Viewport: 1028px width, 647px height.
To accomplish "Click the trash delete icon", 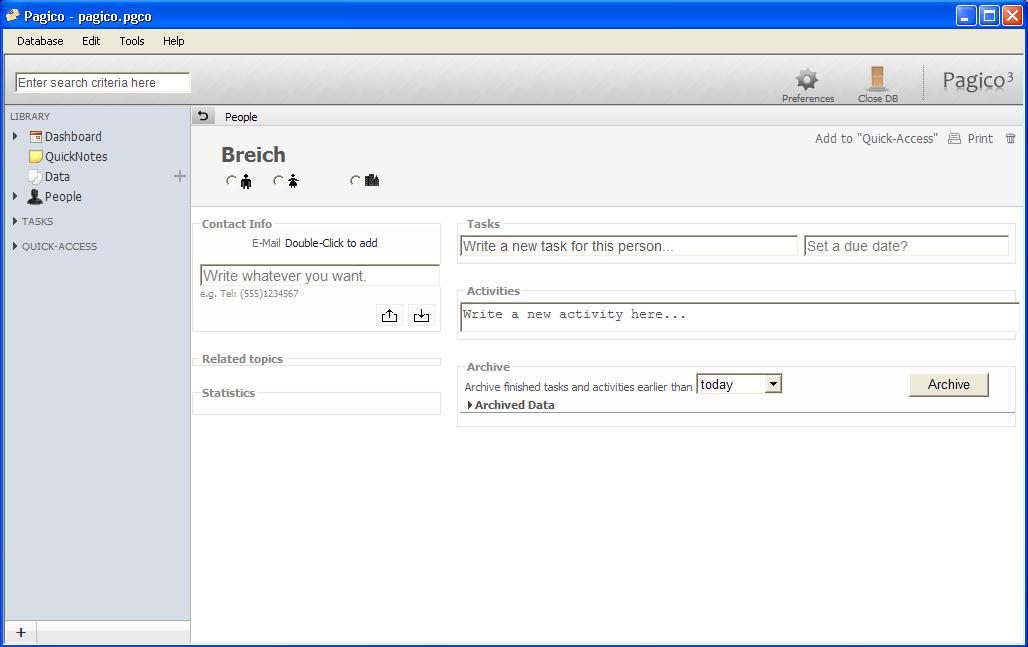I will [1010, 138].
